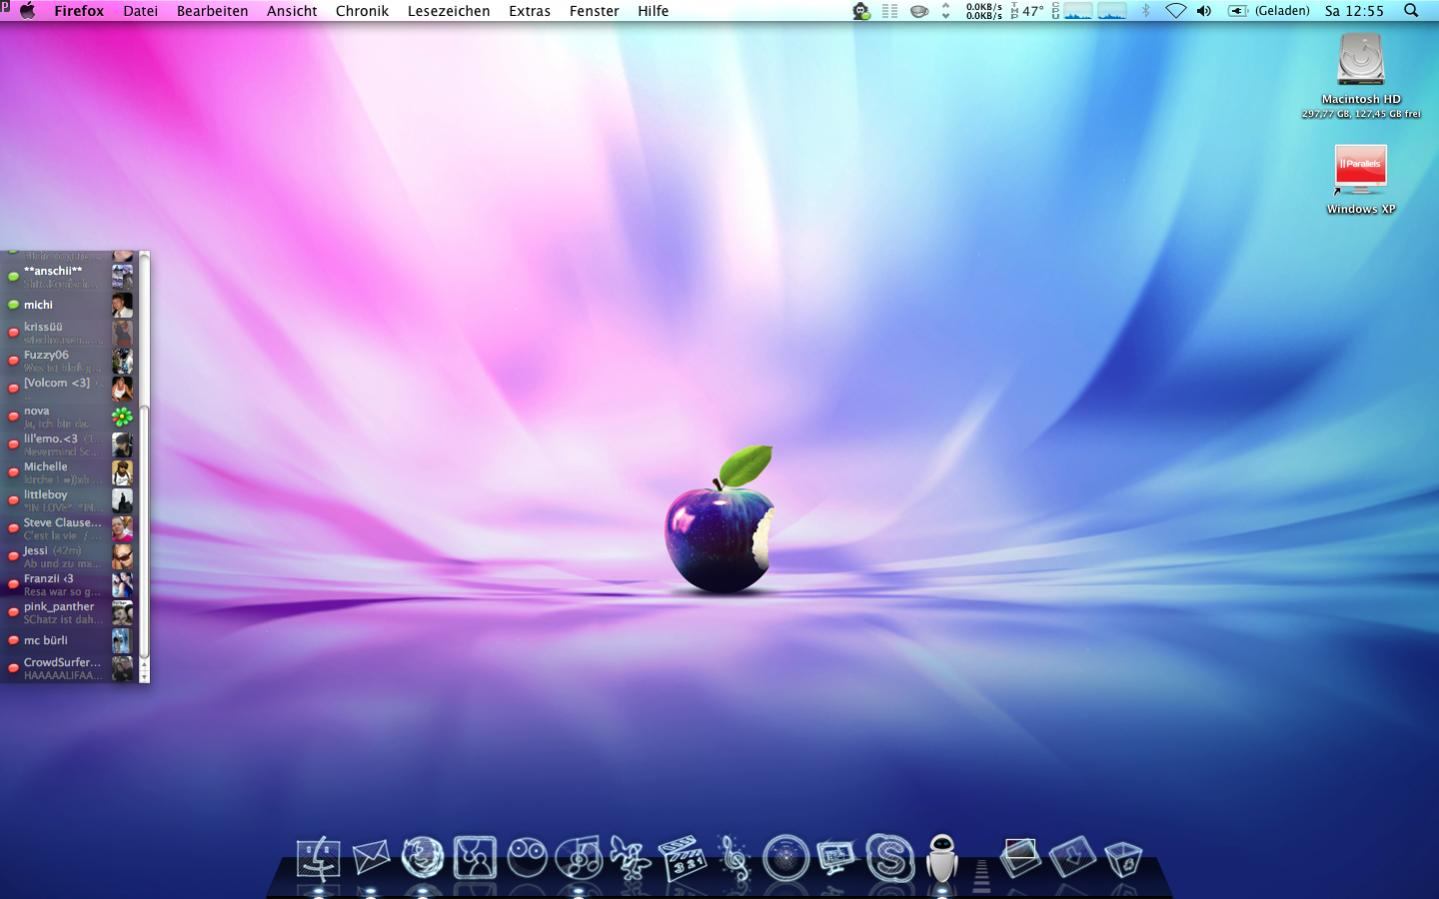
Task: Select contact mc bürli in buddy list
Action: (x=68, y=641)
